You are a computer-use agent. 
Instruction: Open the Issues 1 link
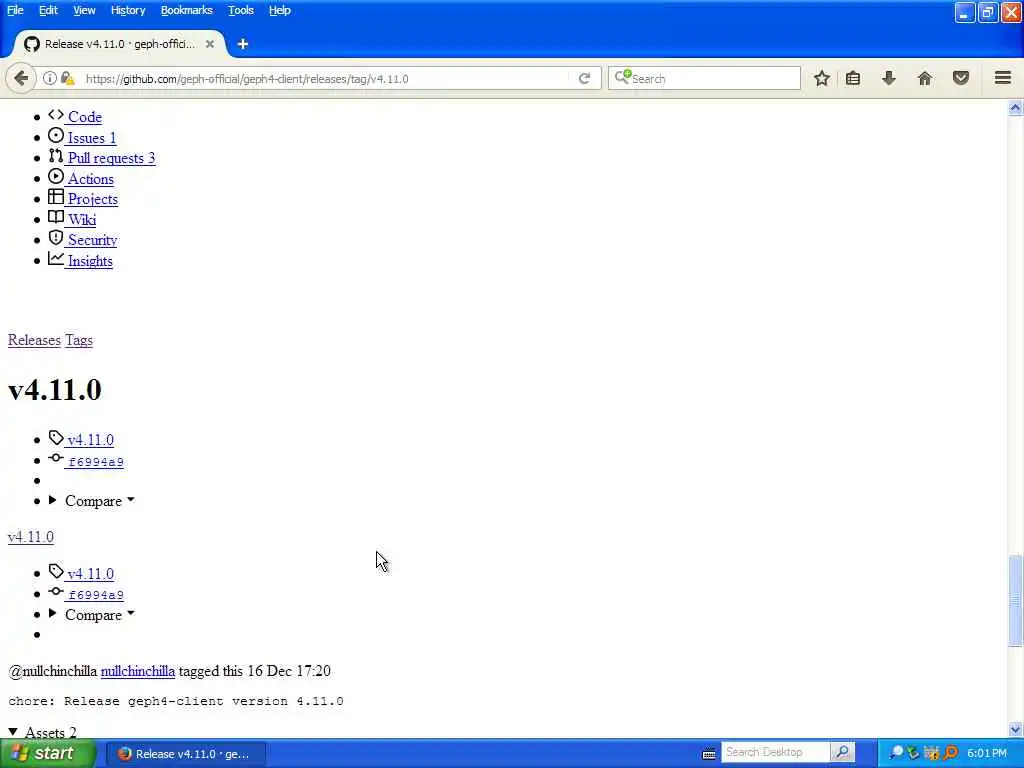pos(91,138)
